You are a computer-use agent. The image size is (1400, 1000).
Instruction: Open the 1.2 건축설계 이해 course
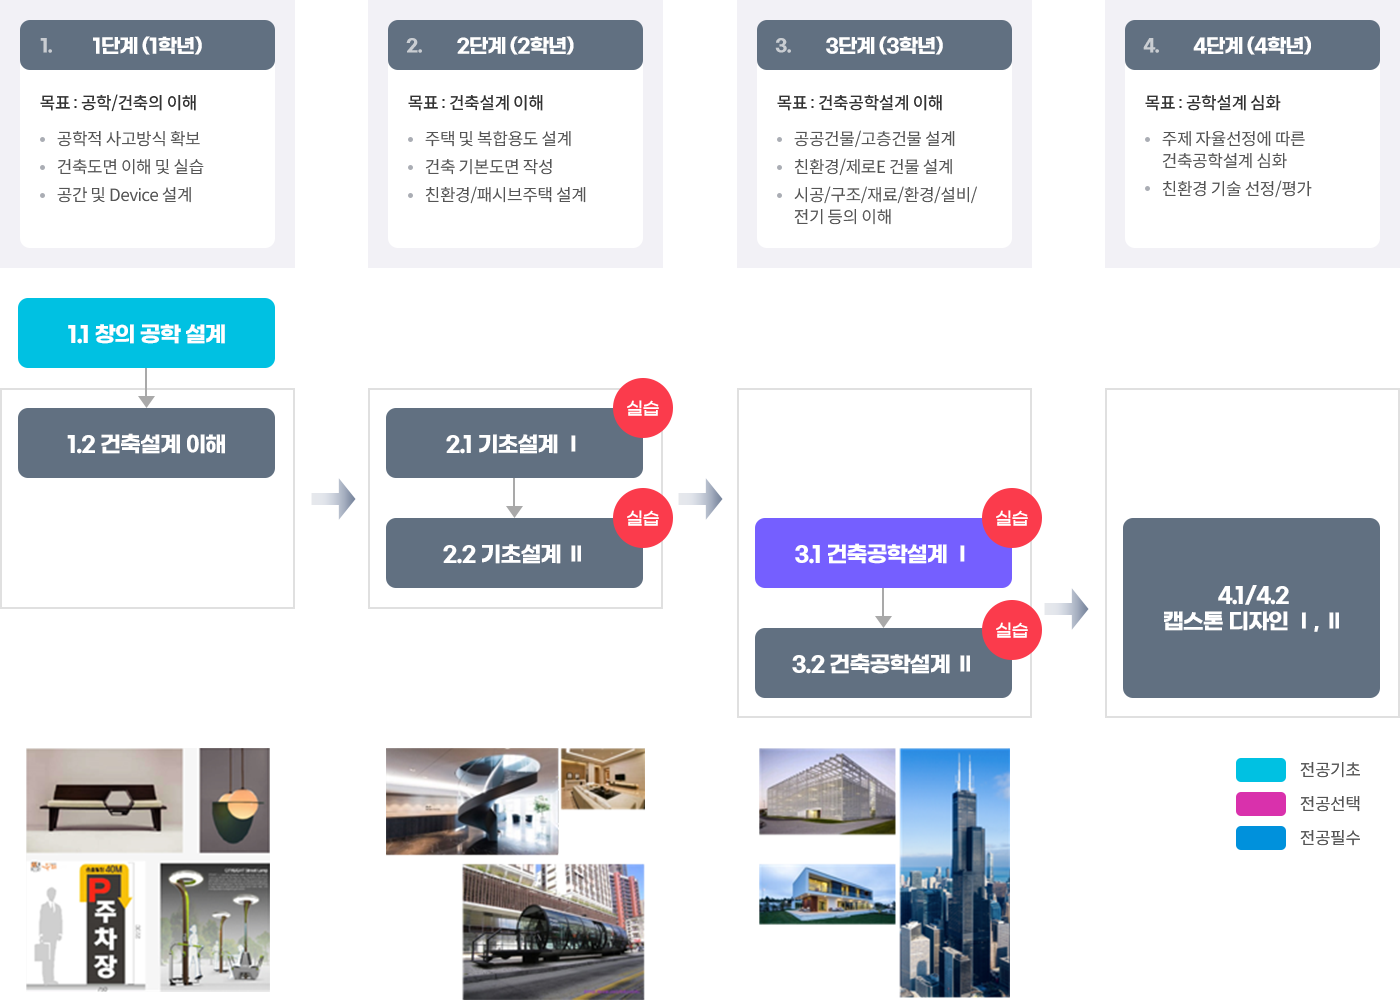(x=146, y=443)
